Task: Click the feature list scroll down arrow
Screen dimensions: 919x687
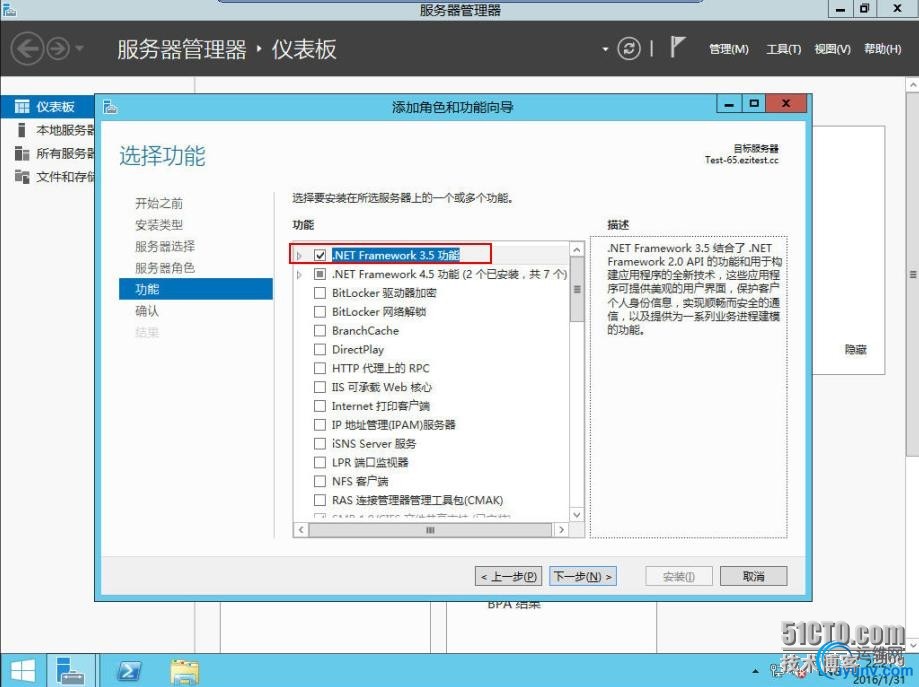Action: 577,515
